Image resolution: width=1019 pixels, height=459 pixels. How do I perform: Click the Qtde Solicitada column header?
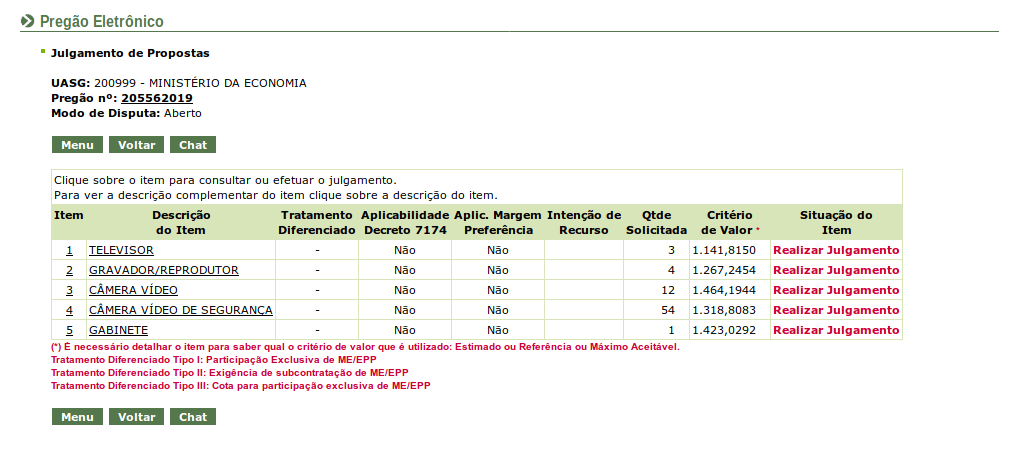pyautogui.click(x=656, y=222)
